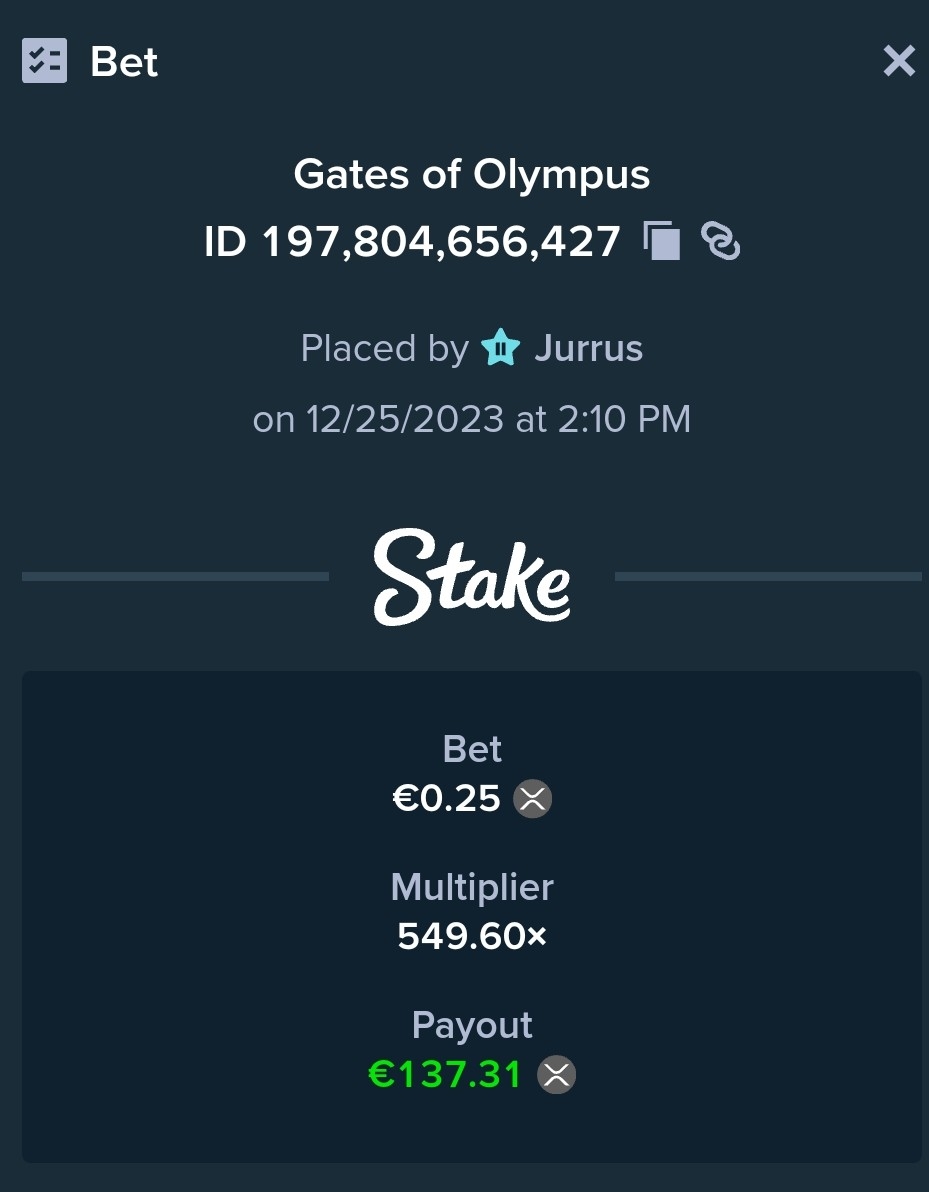Click the VIP star badge beside Jurrus
The image size is (929, 1192).
[x=500, y=347]
